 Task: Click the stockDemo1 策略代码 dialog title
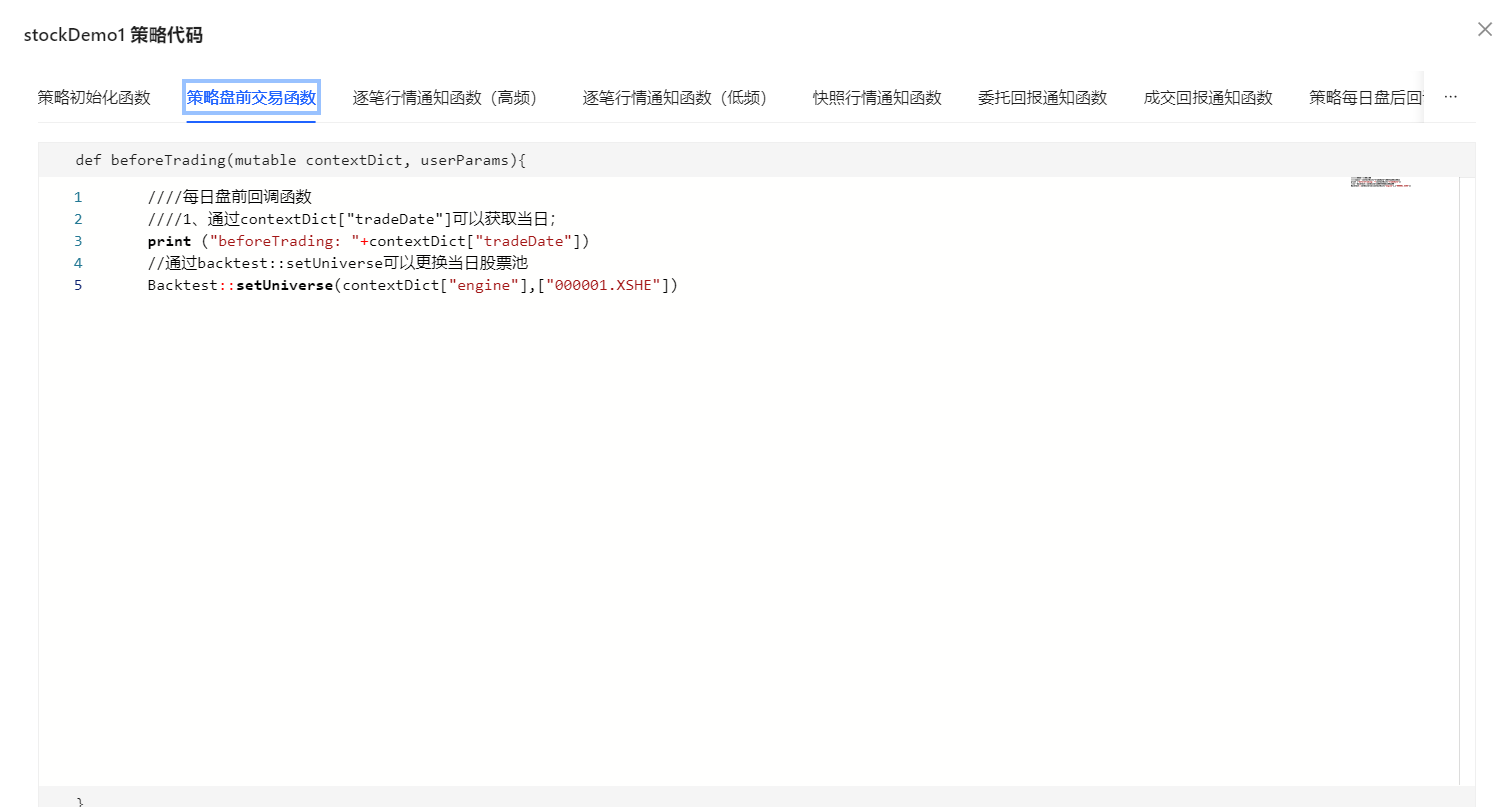point(113,35)
